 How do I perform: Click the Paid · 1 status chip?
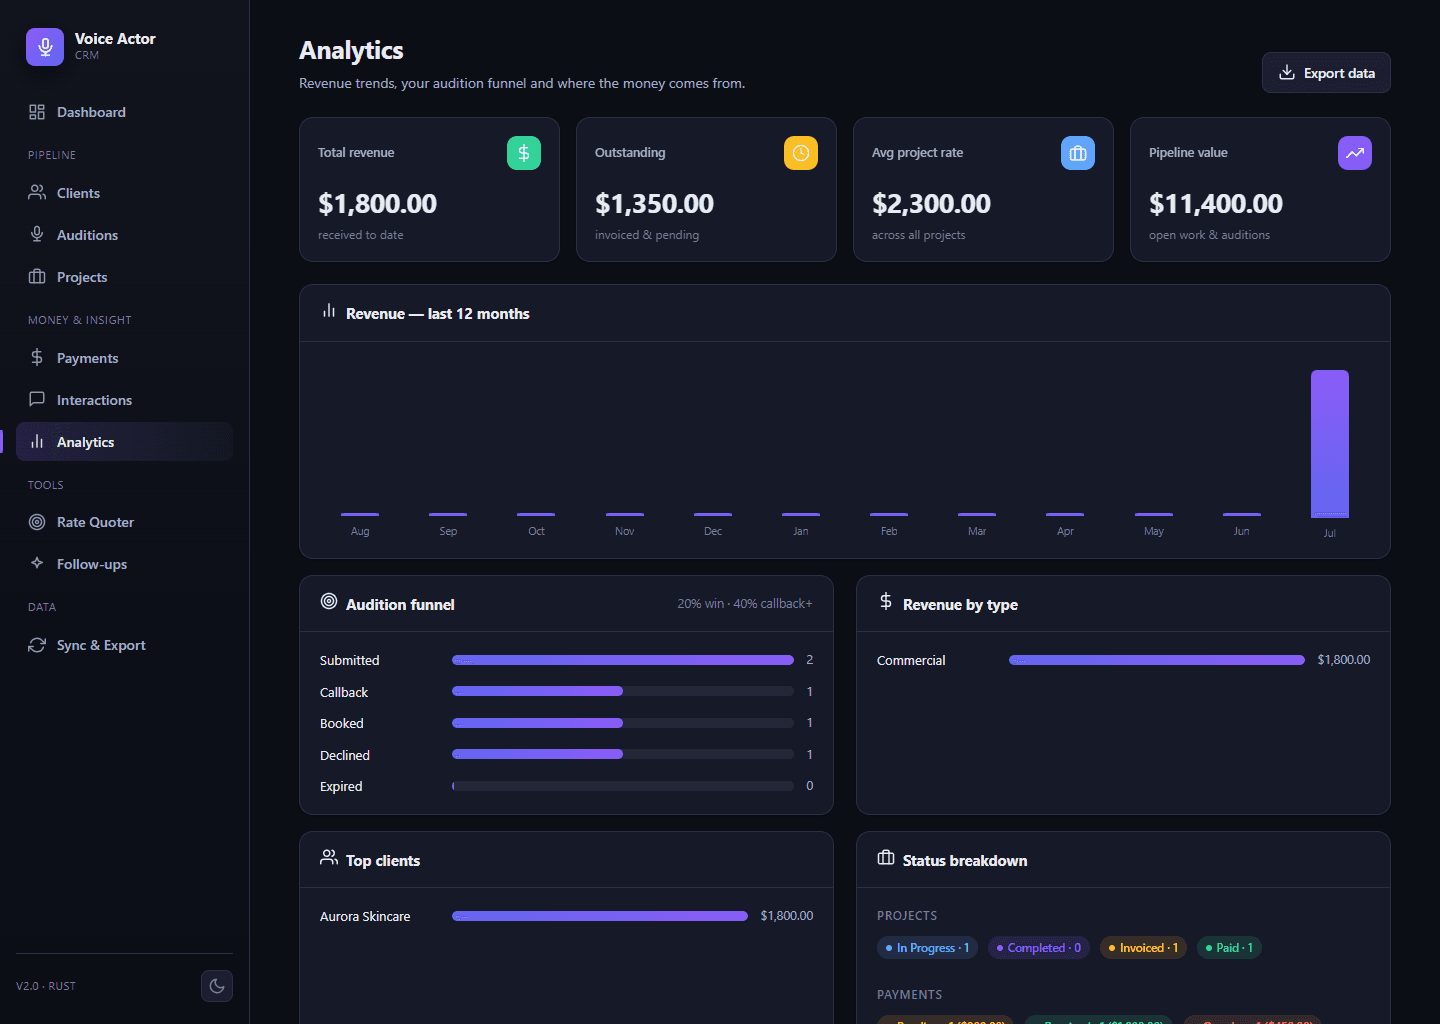tap(1229, 948)
